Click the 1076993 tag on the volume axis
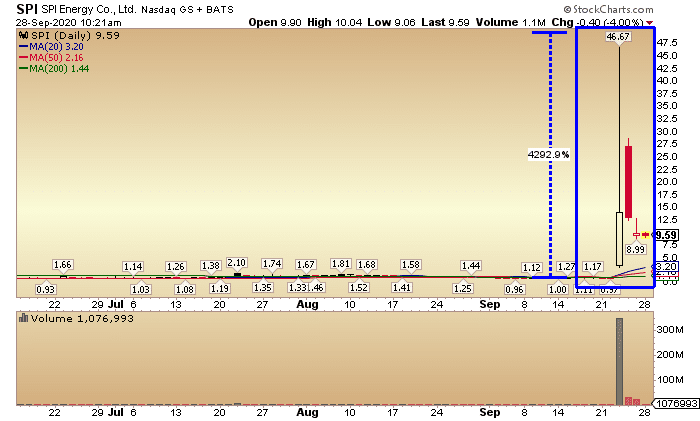Screen dimensions: 700x421 (x=677, y=404)
